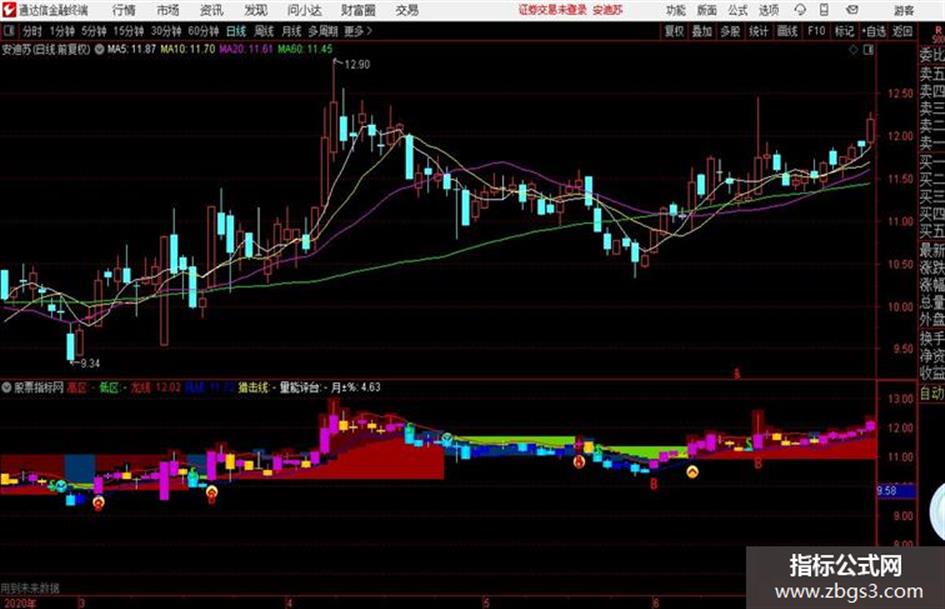This screenshot has height=609, width=945.
Task: Open the 行情 menu
Action: [x=124, y=10]
